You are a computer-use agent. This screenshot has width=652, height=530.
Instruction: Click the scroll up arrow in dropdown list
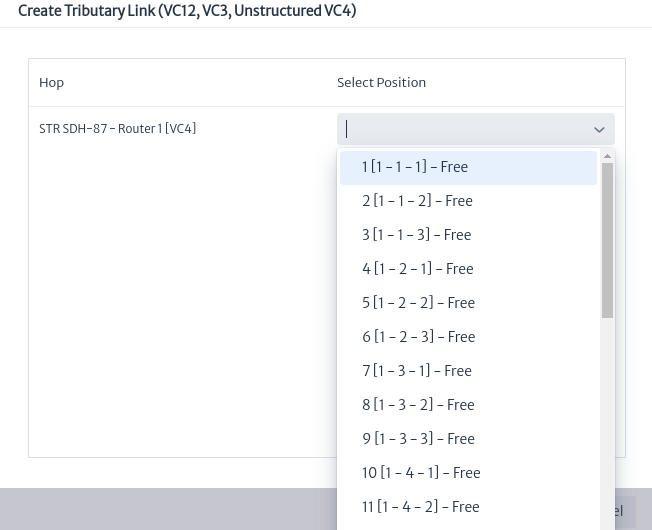(607, 156)
